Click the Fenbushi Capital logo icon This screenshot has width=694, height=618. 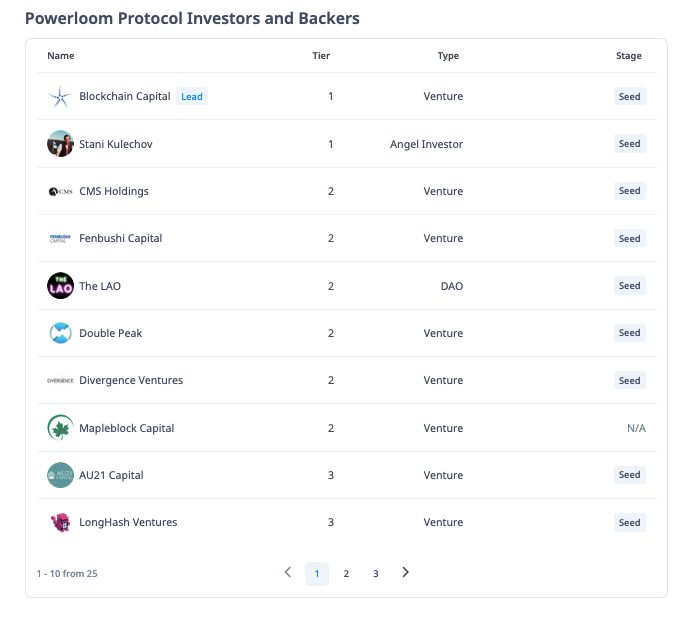[60, 238]
